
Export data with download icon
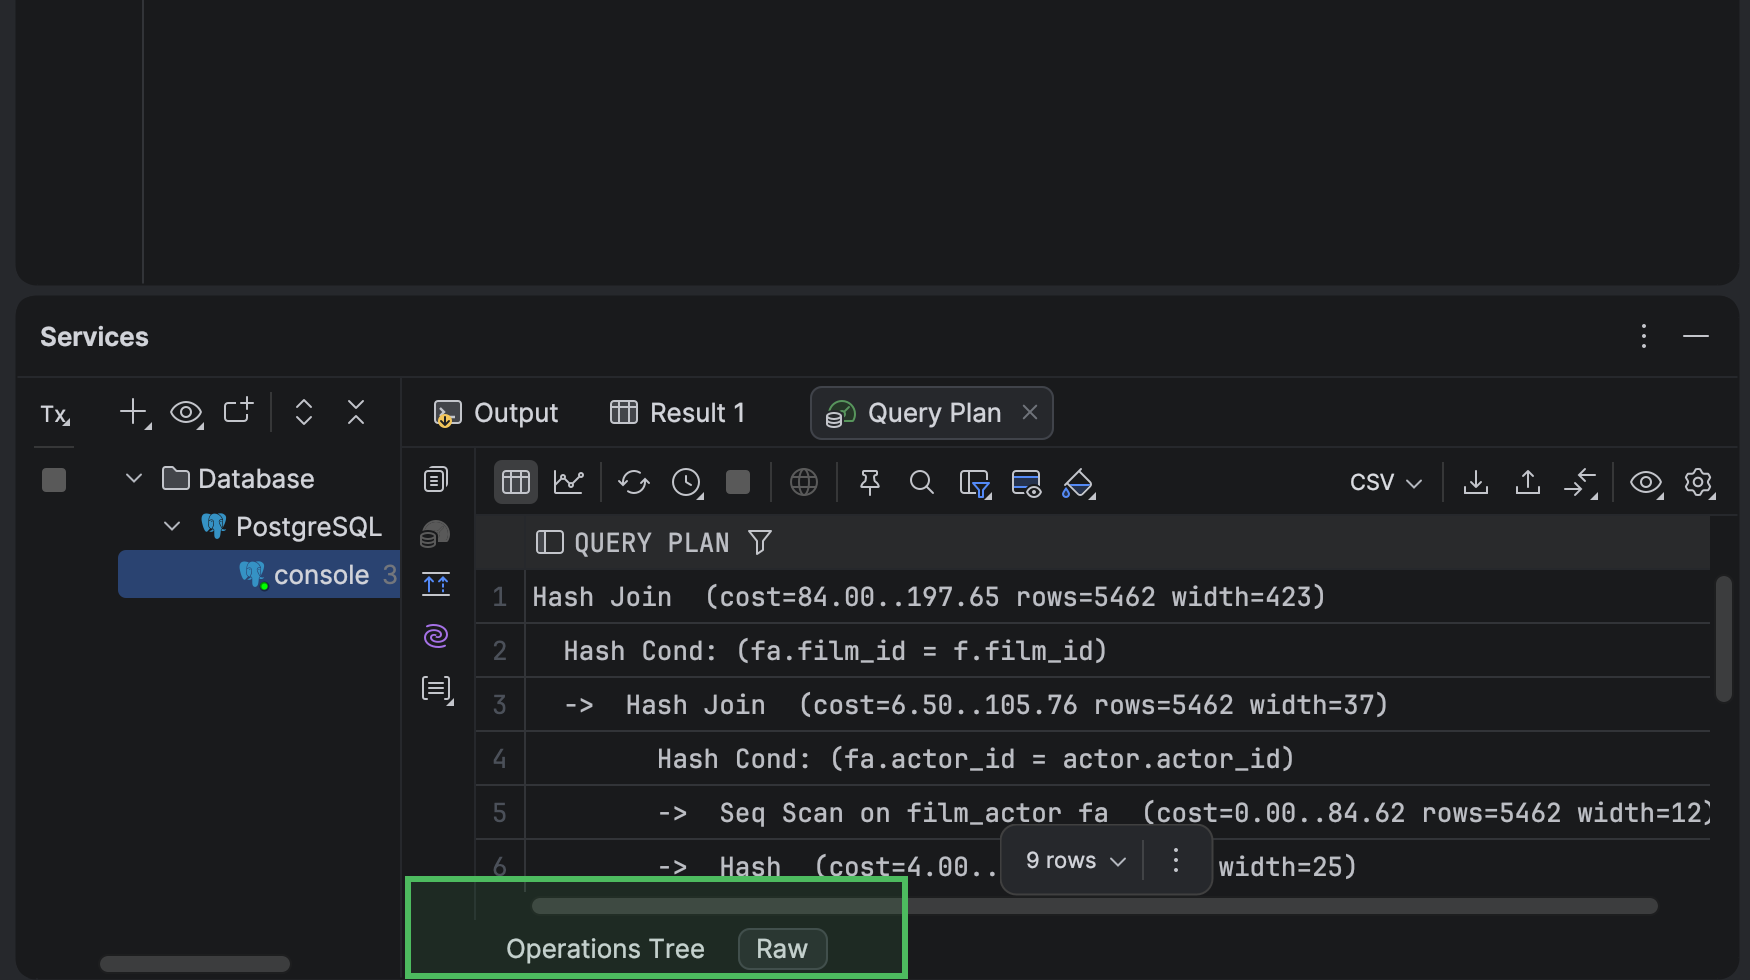pyautogui.click(x=1476, y=483)
